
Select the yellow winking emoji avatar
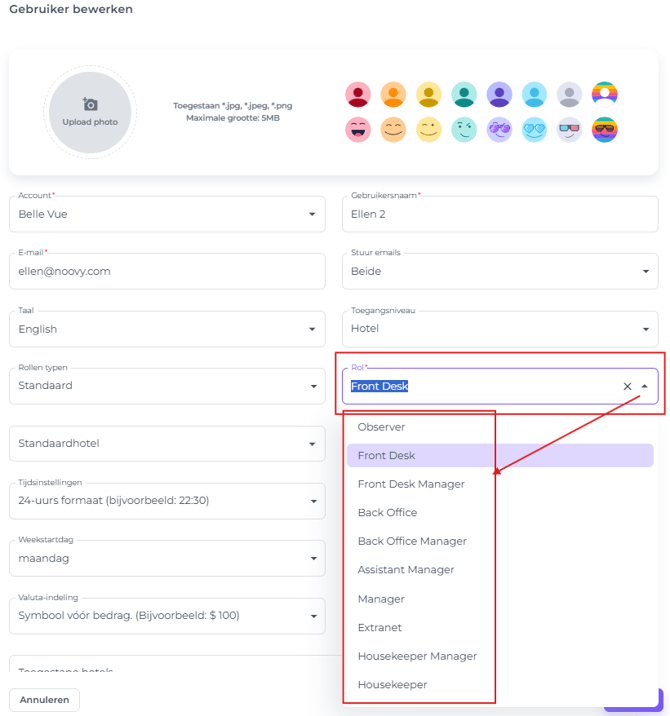428,130
